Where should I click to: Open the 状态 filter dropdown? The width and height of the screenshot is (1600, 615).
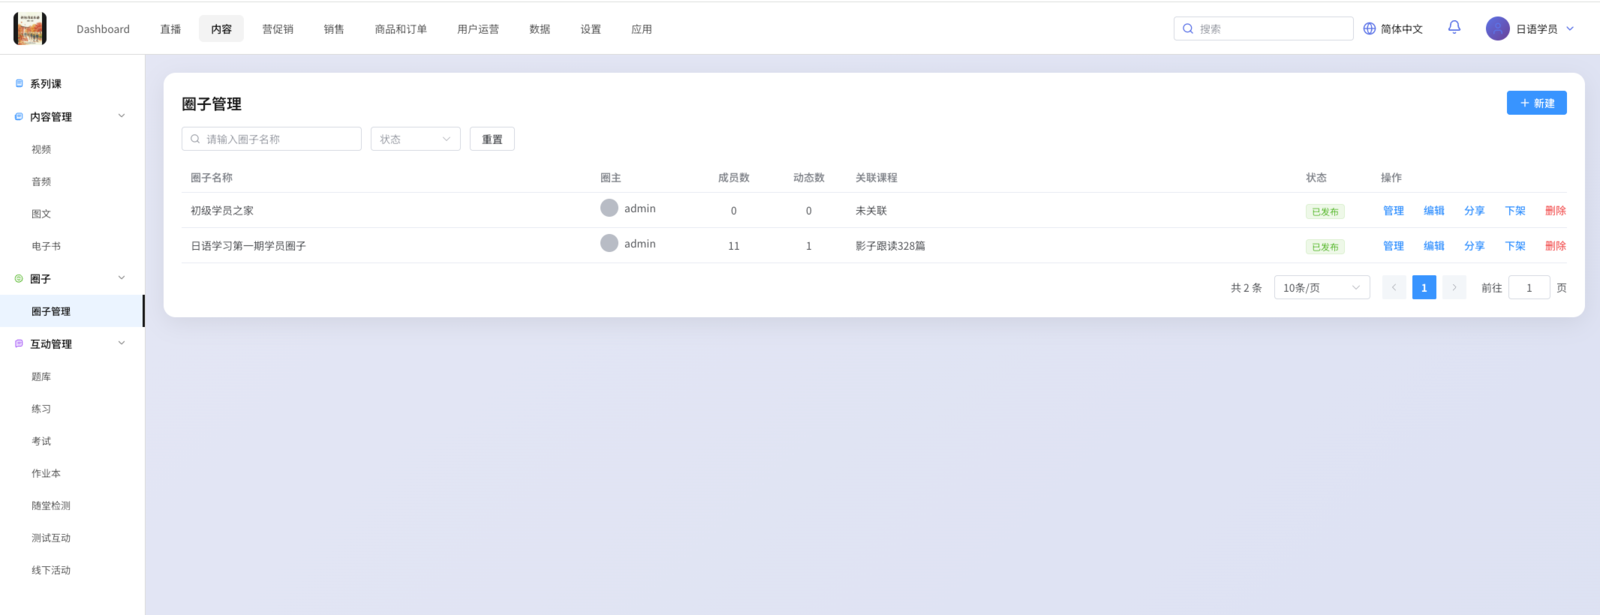pos(415,139)
